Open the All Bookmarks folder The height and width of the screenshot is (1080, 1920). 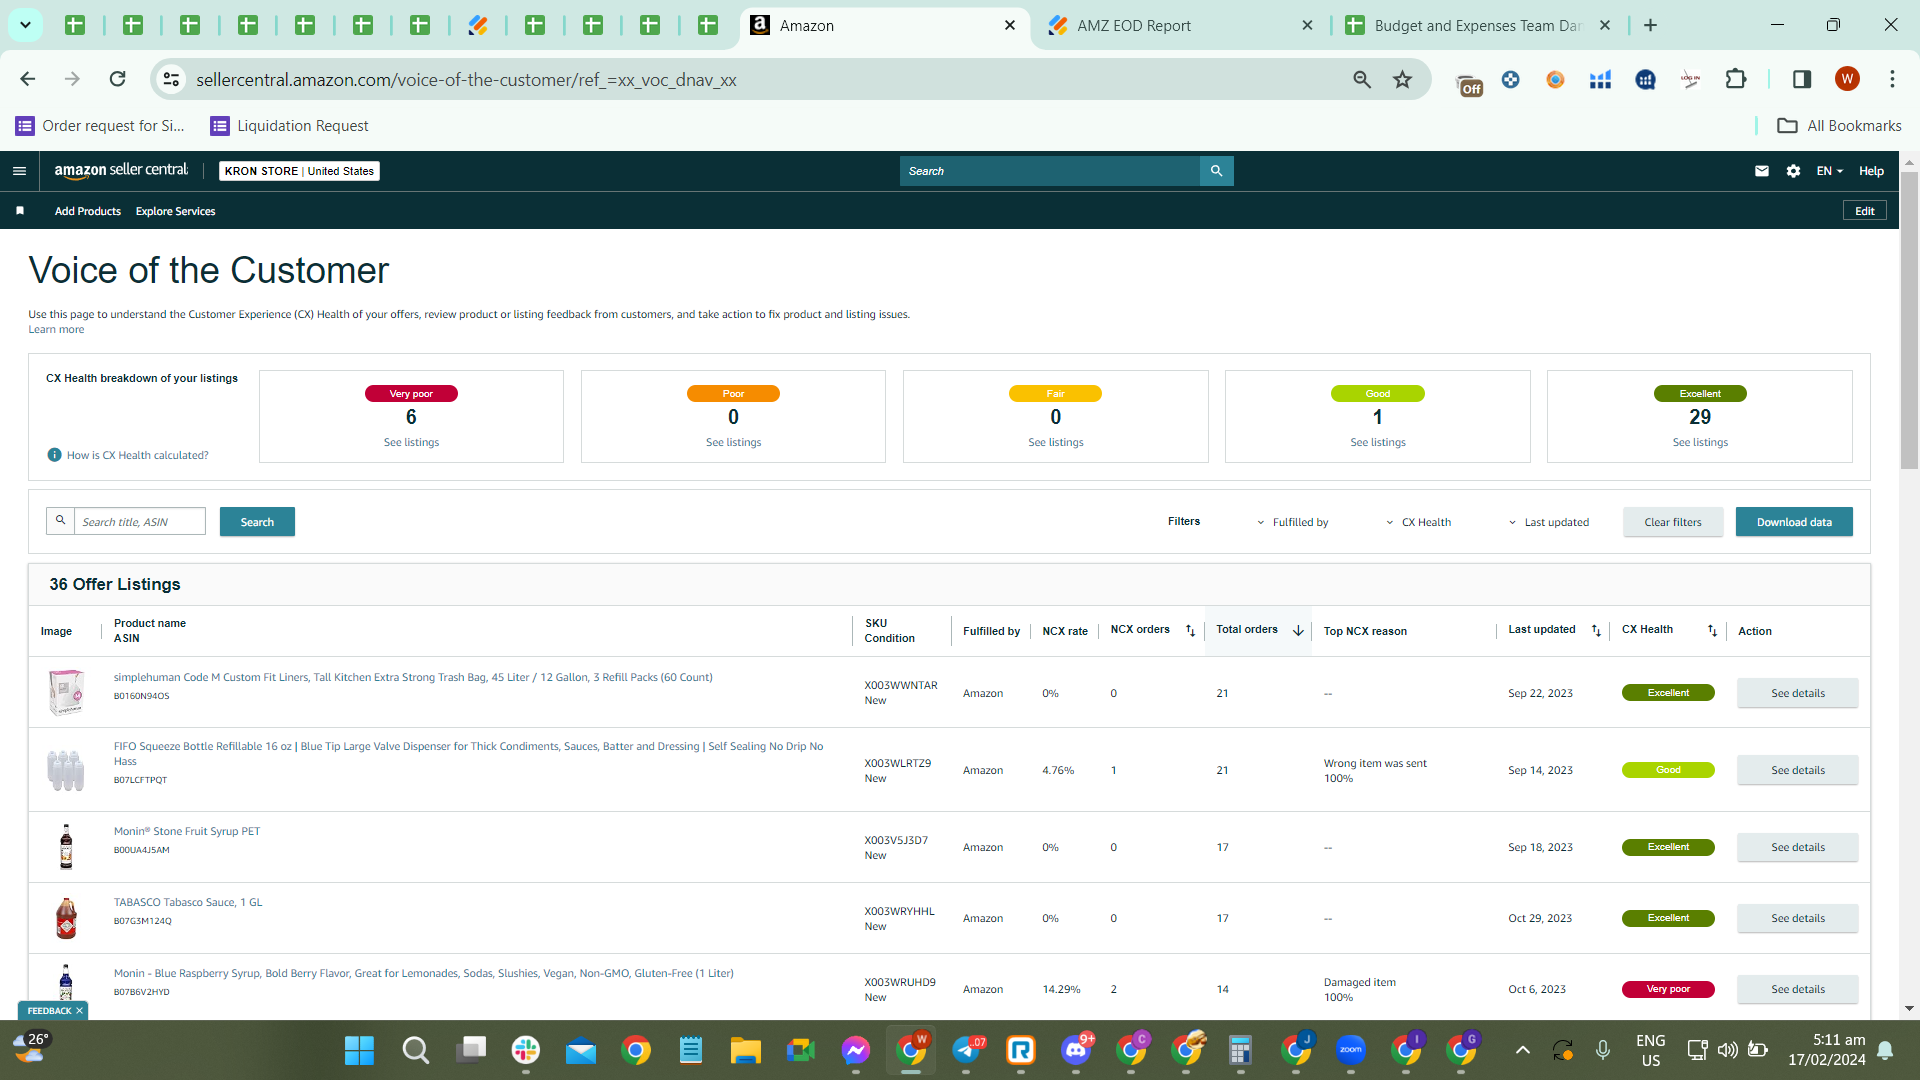click(1839, 126)
